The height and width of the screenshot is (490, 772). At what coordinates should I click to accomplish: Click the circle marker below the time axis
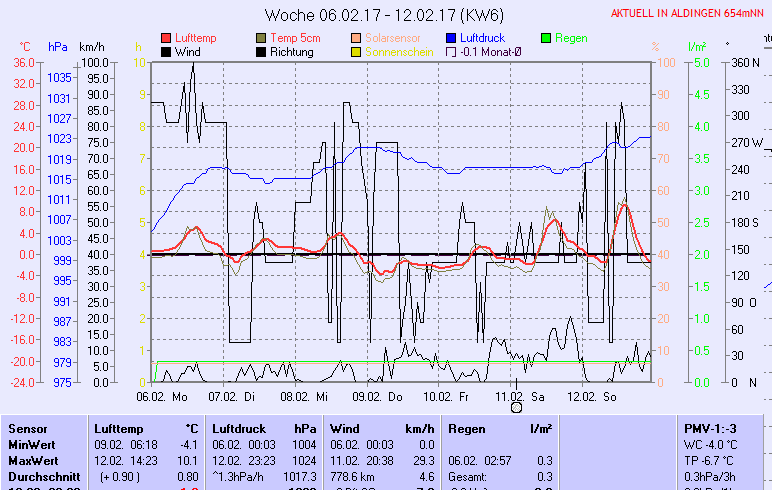point(517,407)
